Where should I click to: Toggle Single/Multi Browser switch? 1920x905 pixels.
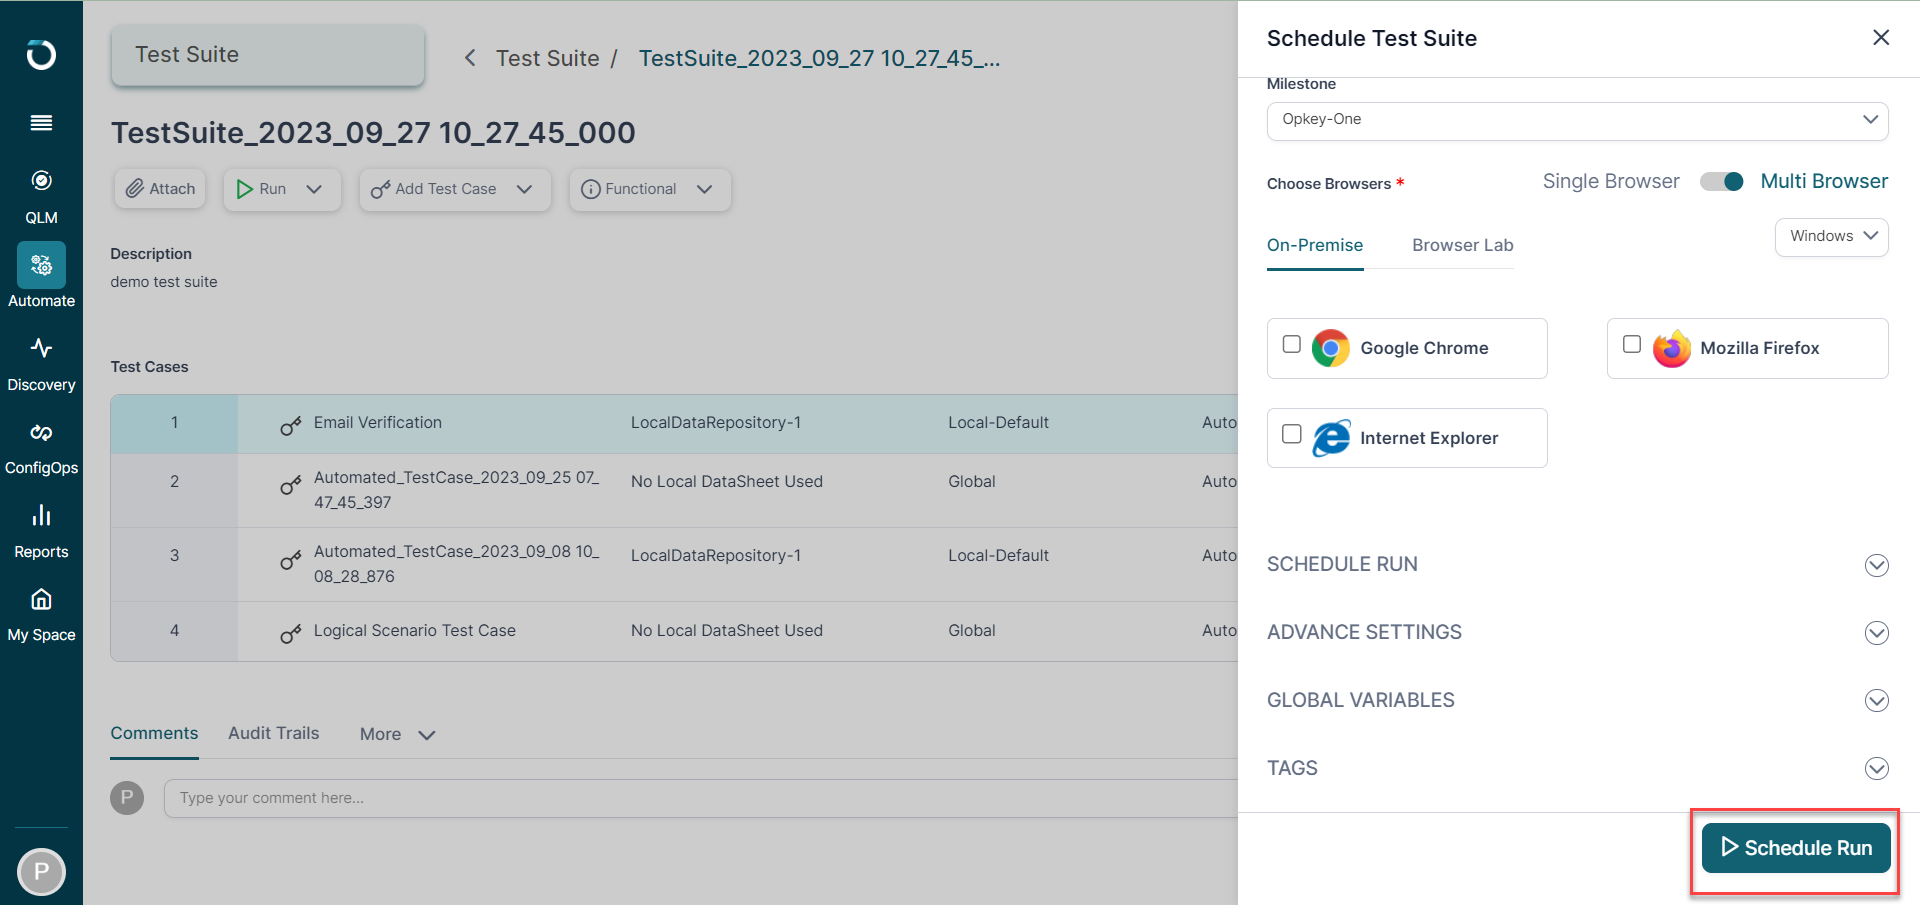pyautogui.click(x=1722, y=181)
